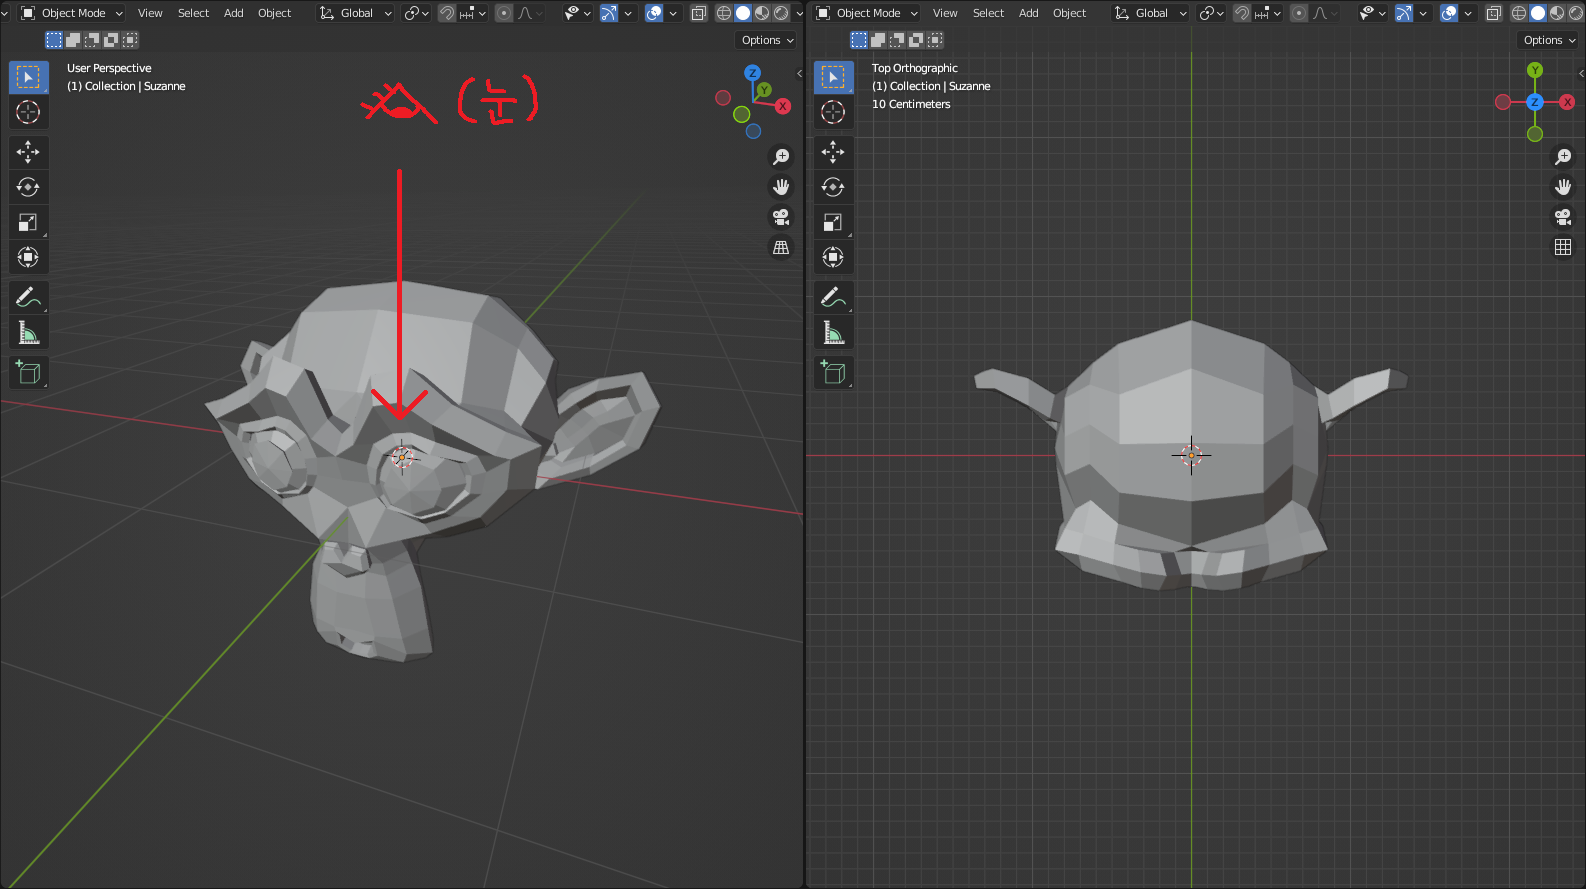Viewport: 1586px width, 889px height.
Task: Open Add menu in right viewport
Action: click(x=1029, y=13)
